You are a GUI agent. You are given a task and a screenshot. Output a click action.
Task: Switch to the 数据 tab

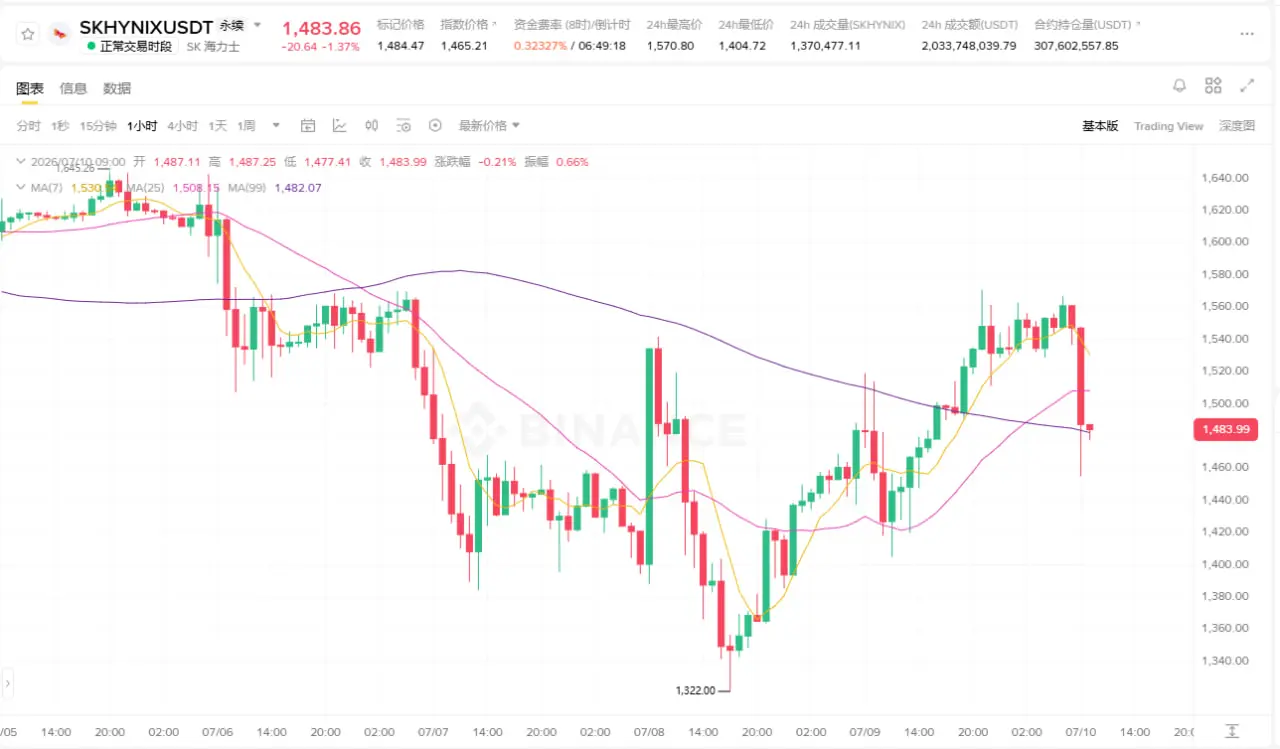coord(117,88)
